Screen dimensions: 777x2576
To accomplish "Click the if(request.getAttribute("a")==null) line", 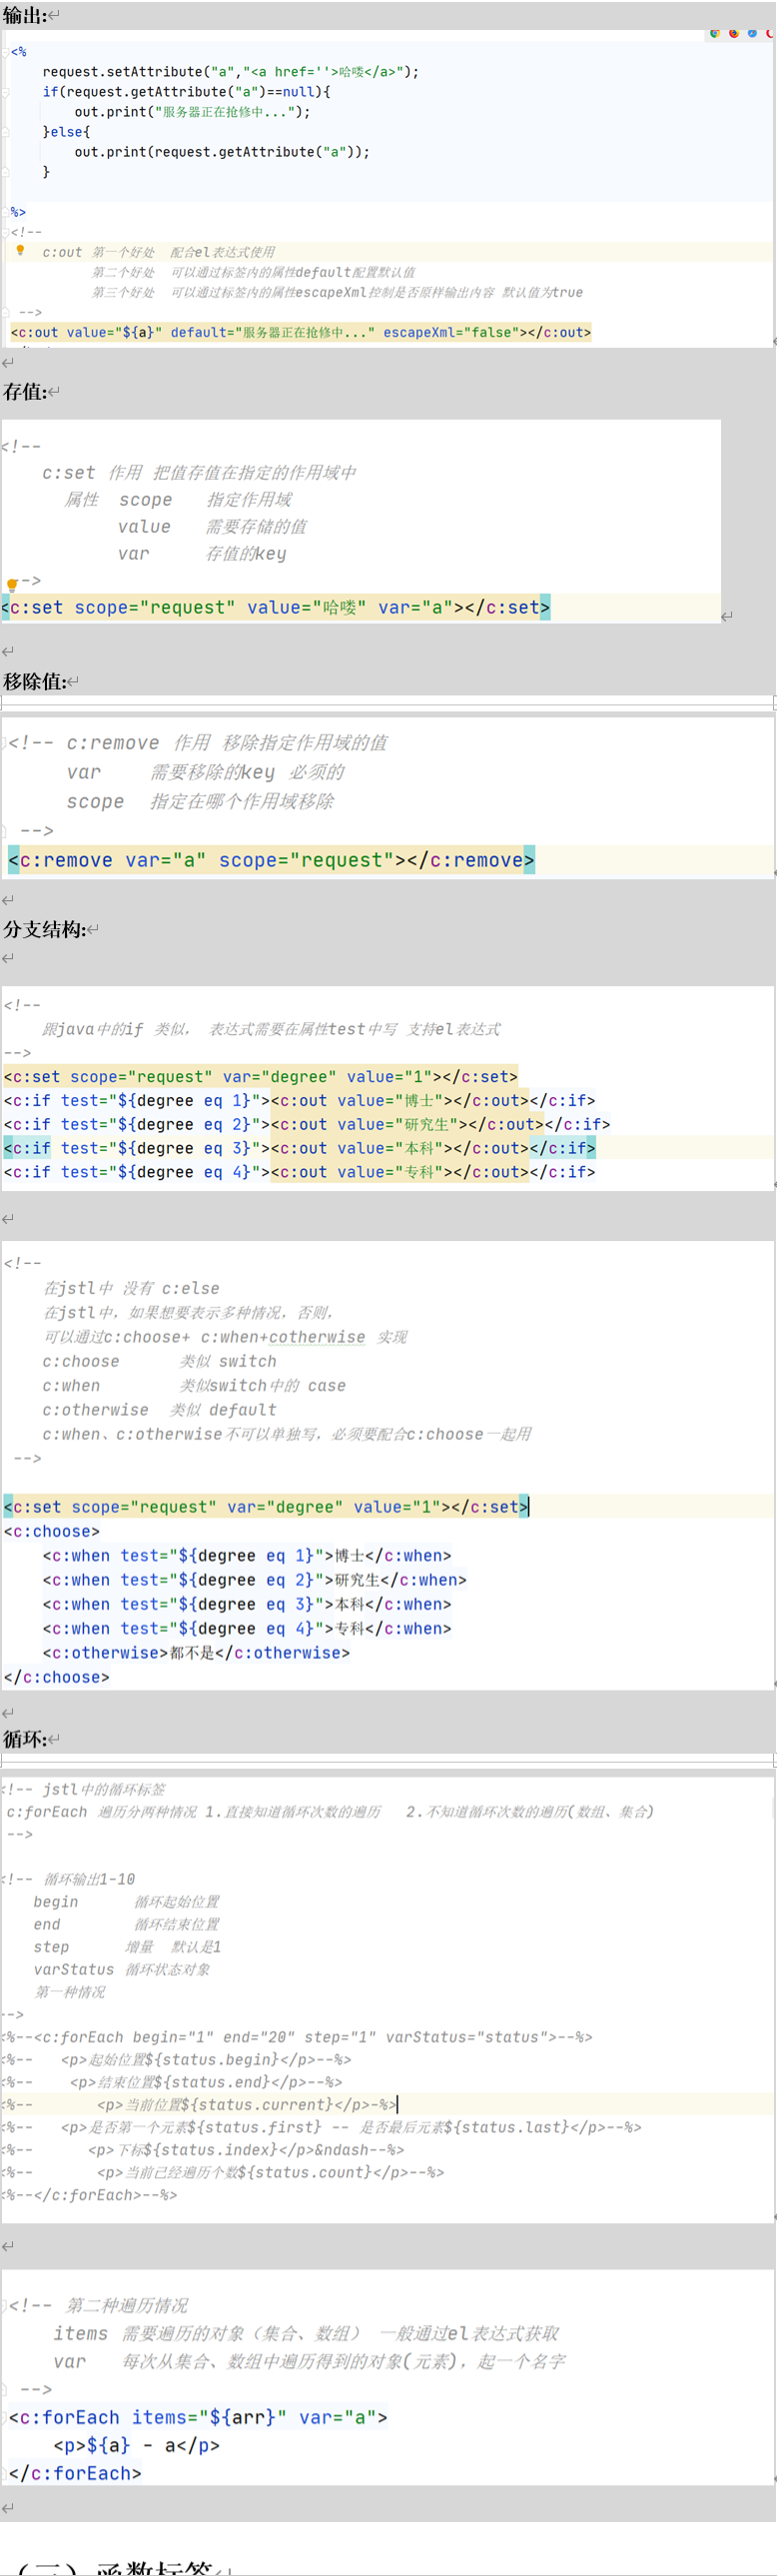I will click(x=187, y=92).
